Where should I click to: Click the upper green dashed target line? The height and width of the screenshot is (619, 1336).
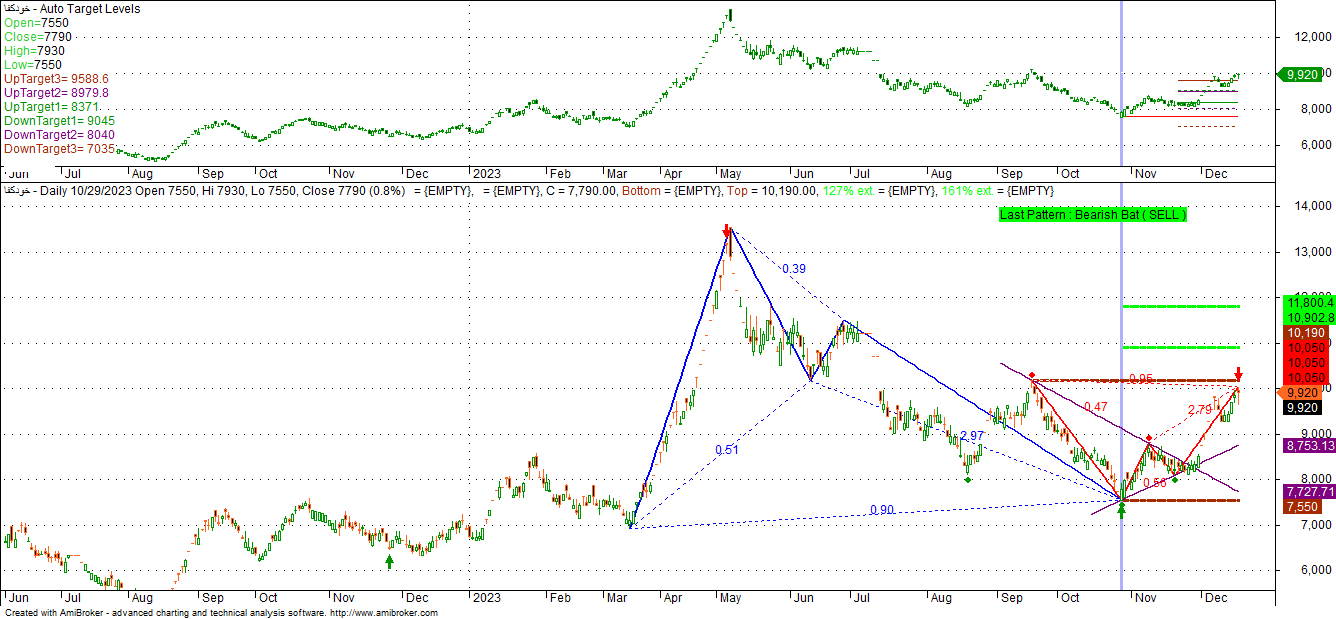tap(1181, 306)
